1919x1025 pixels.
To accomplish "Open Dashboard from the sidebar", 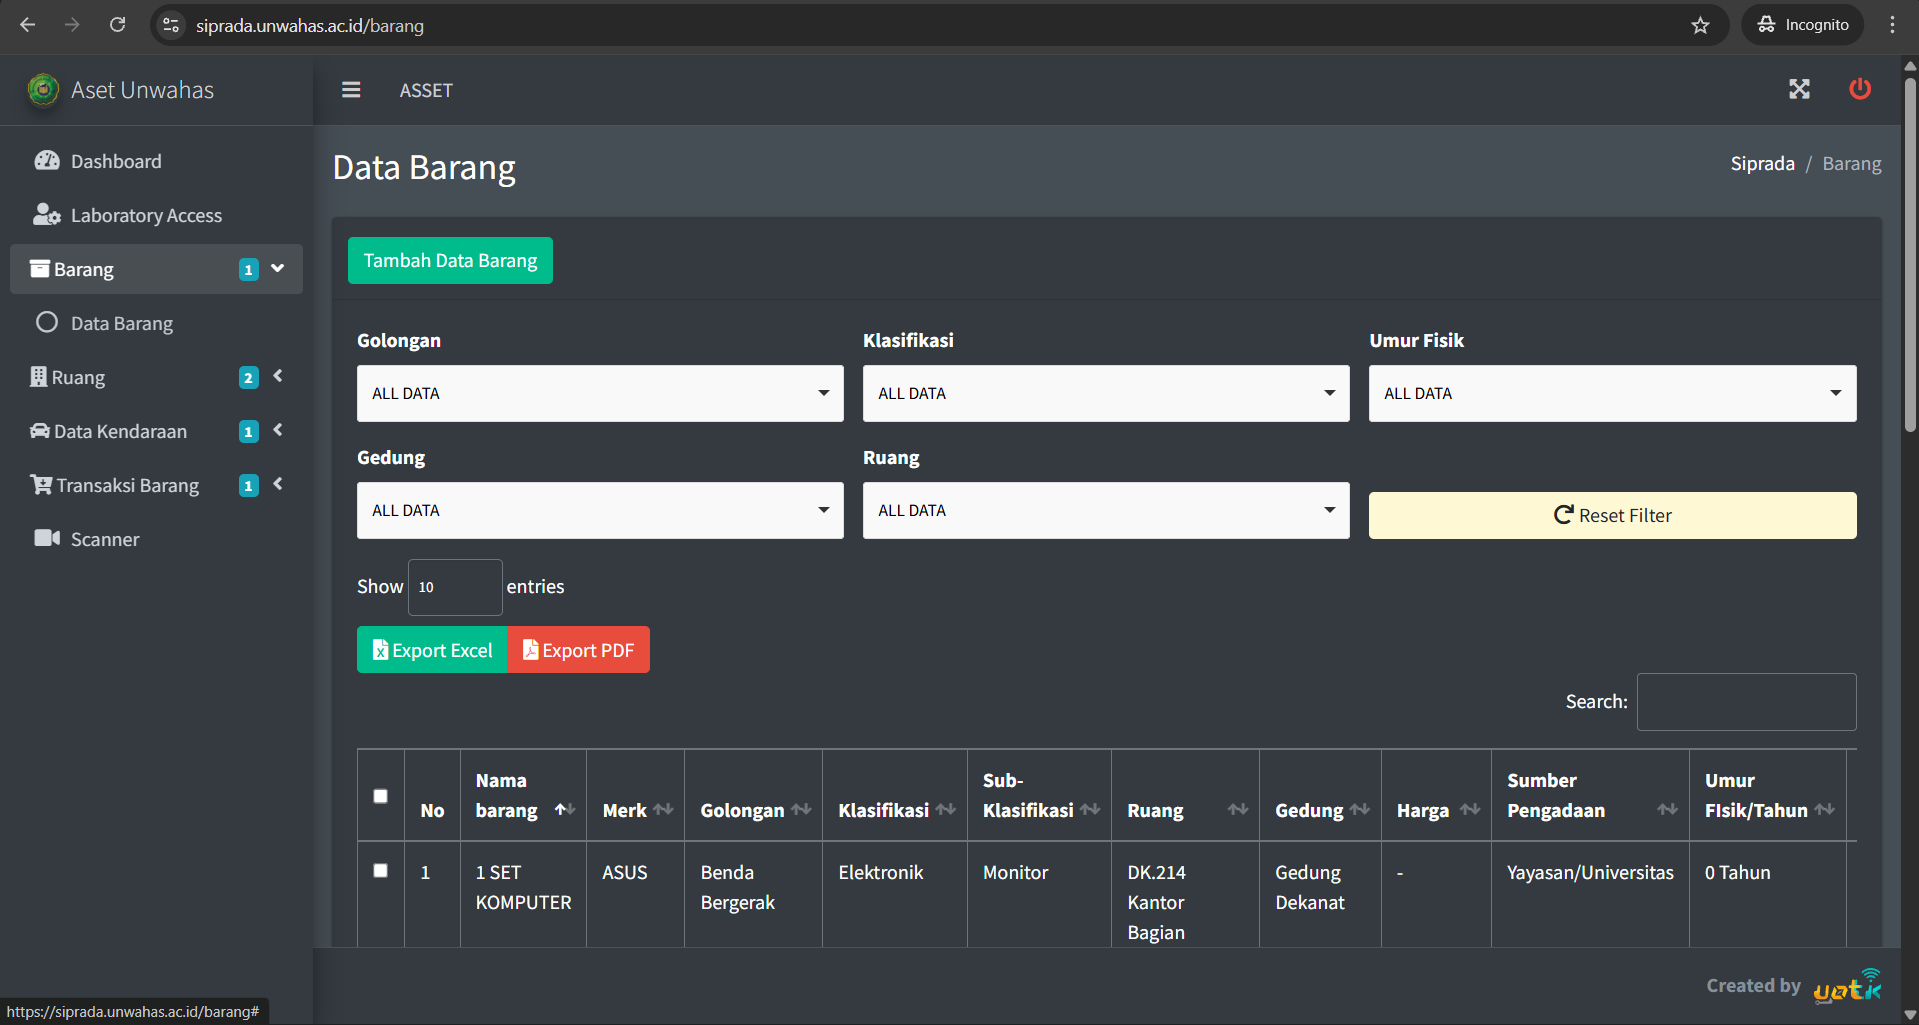I will [x=115, y=161].
